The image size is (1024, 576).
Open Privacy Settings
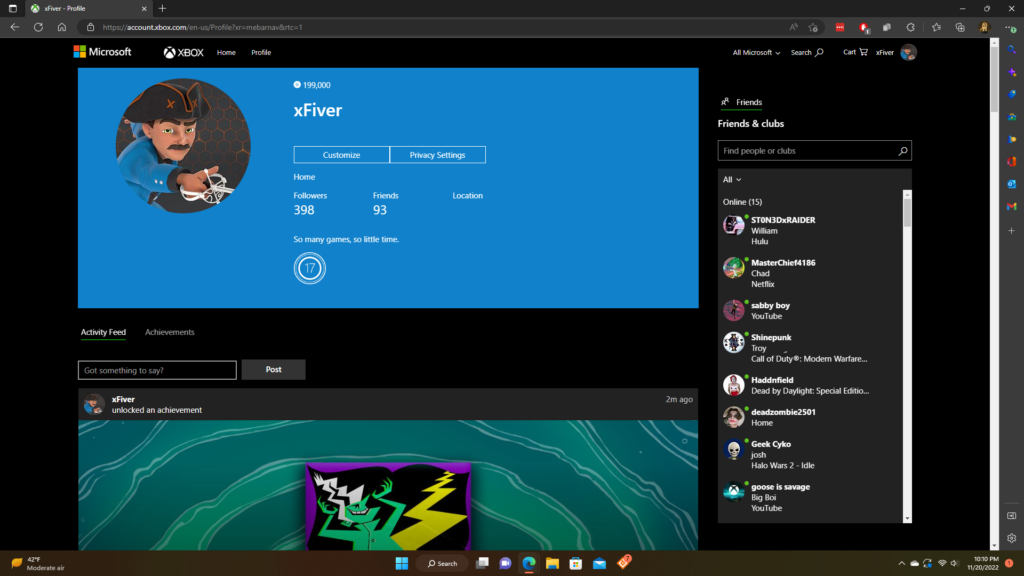click(x=437, y=155)
